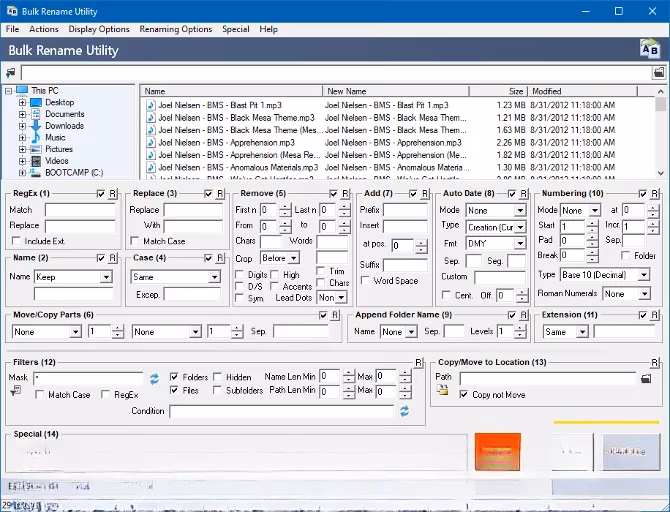Click the path history icon left of address bar
The image size is (670, 512).
[10, 73]
